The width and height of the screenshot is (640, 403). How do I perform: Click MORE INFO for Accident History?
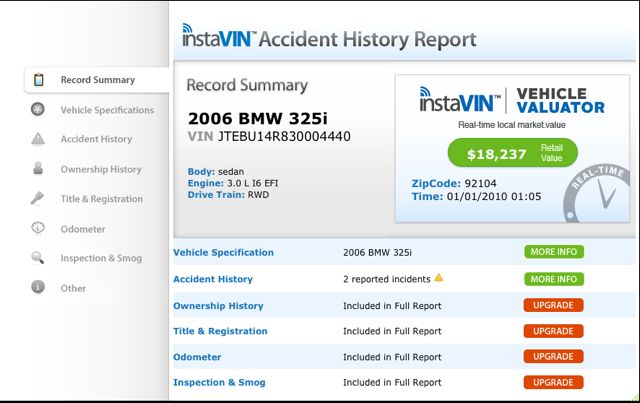554,279
